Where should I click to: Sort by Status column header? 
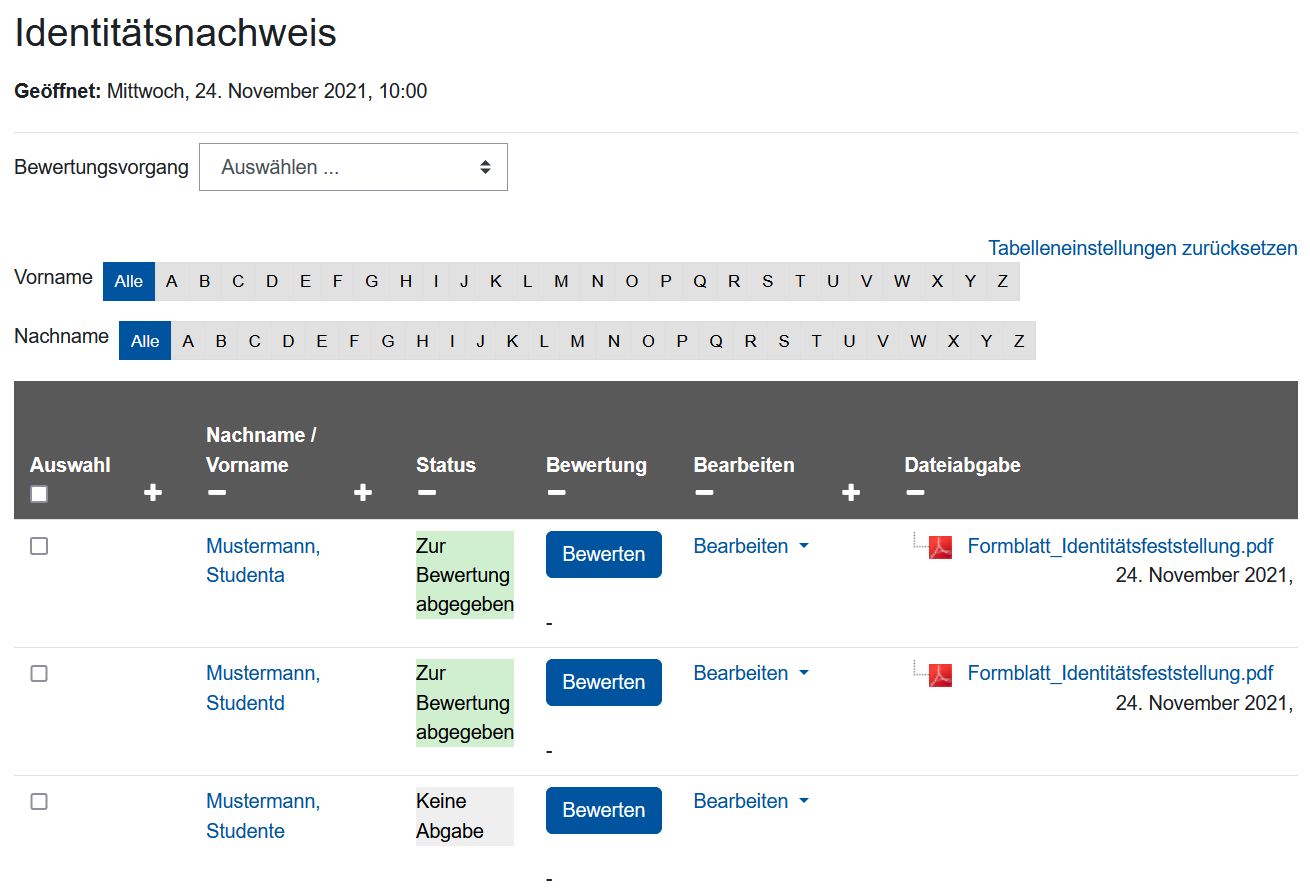(446, 465)
